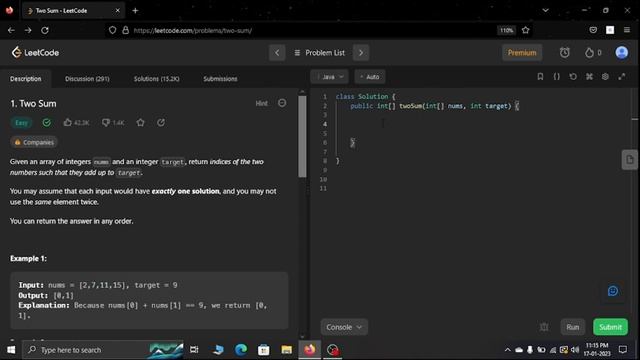Go to next problem arrow
This screenshot has width=640, height=360.
(361, 53)
